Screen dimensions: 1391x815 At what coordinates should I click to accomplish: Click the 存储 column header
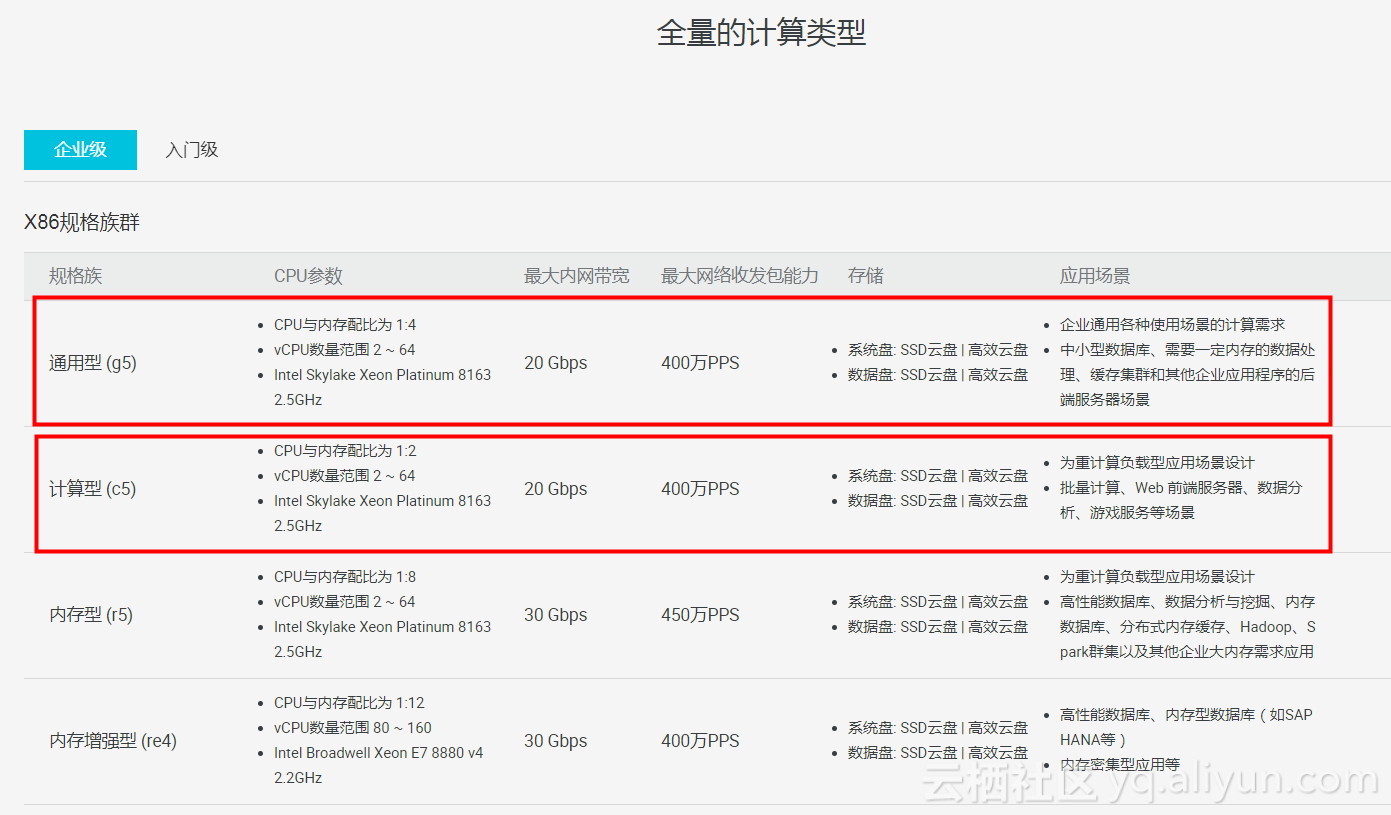[x=866, y=276]
